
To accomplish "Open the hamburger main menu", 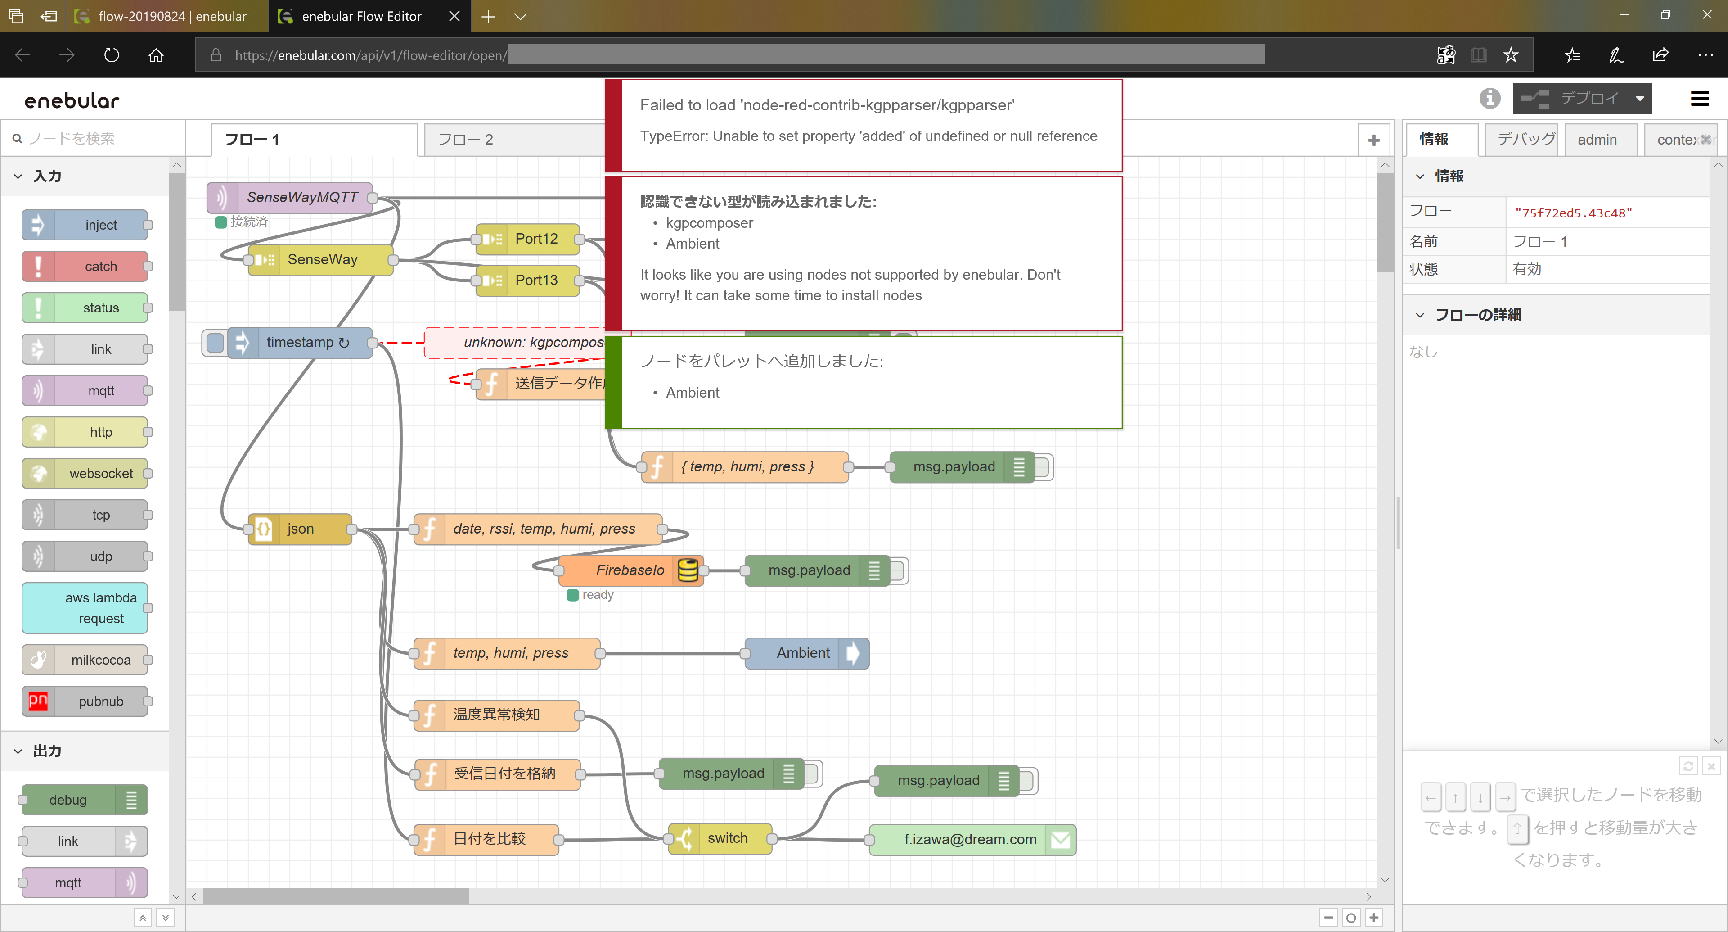I will click(1700, 98).
